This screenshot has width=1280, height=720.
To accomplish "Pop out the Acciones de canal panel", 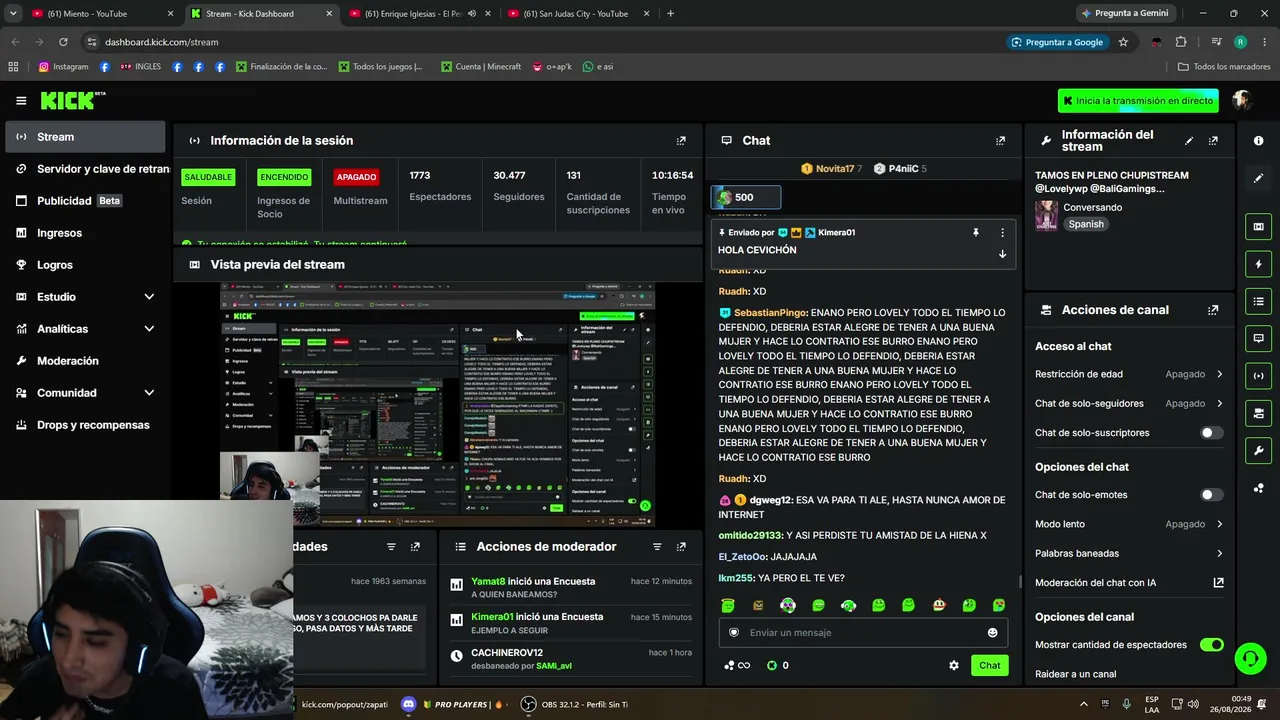I will tap(1213, 310).
